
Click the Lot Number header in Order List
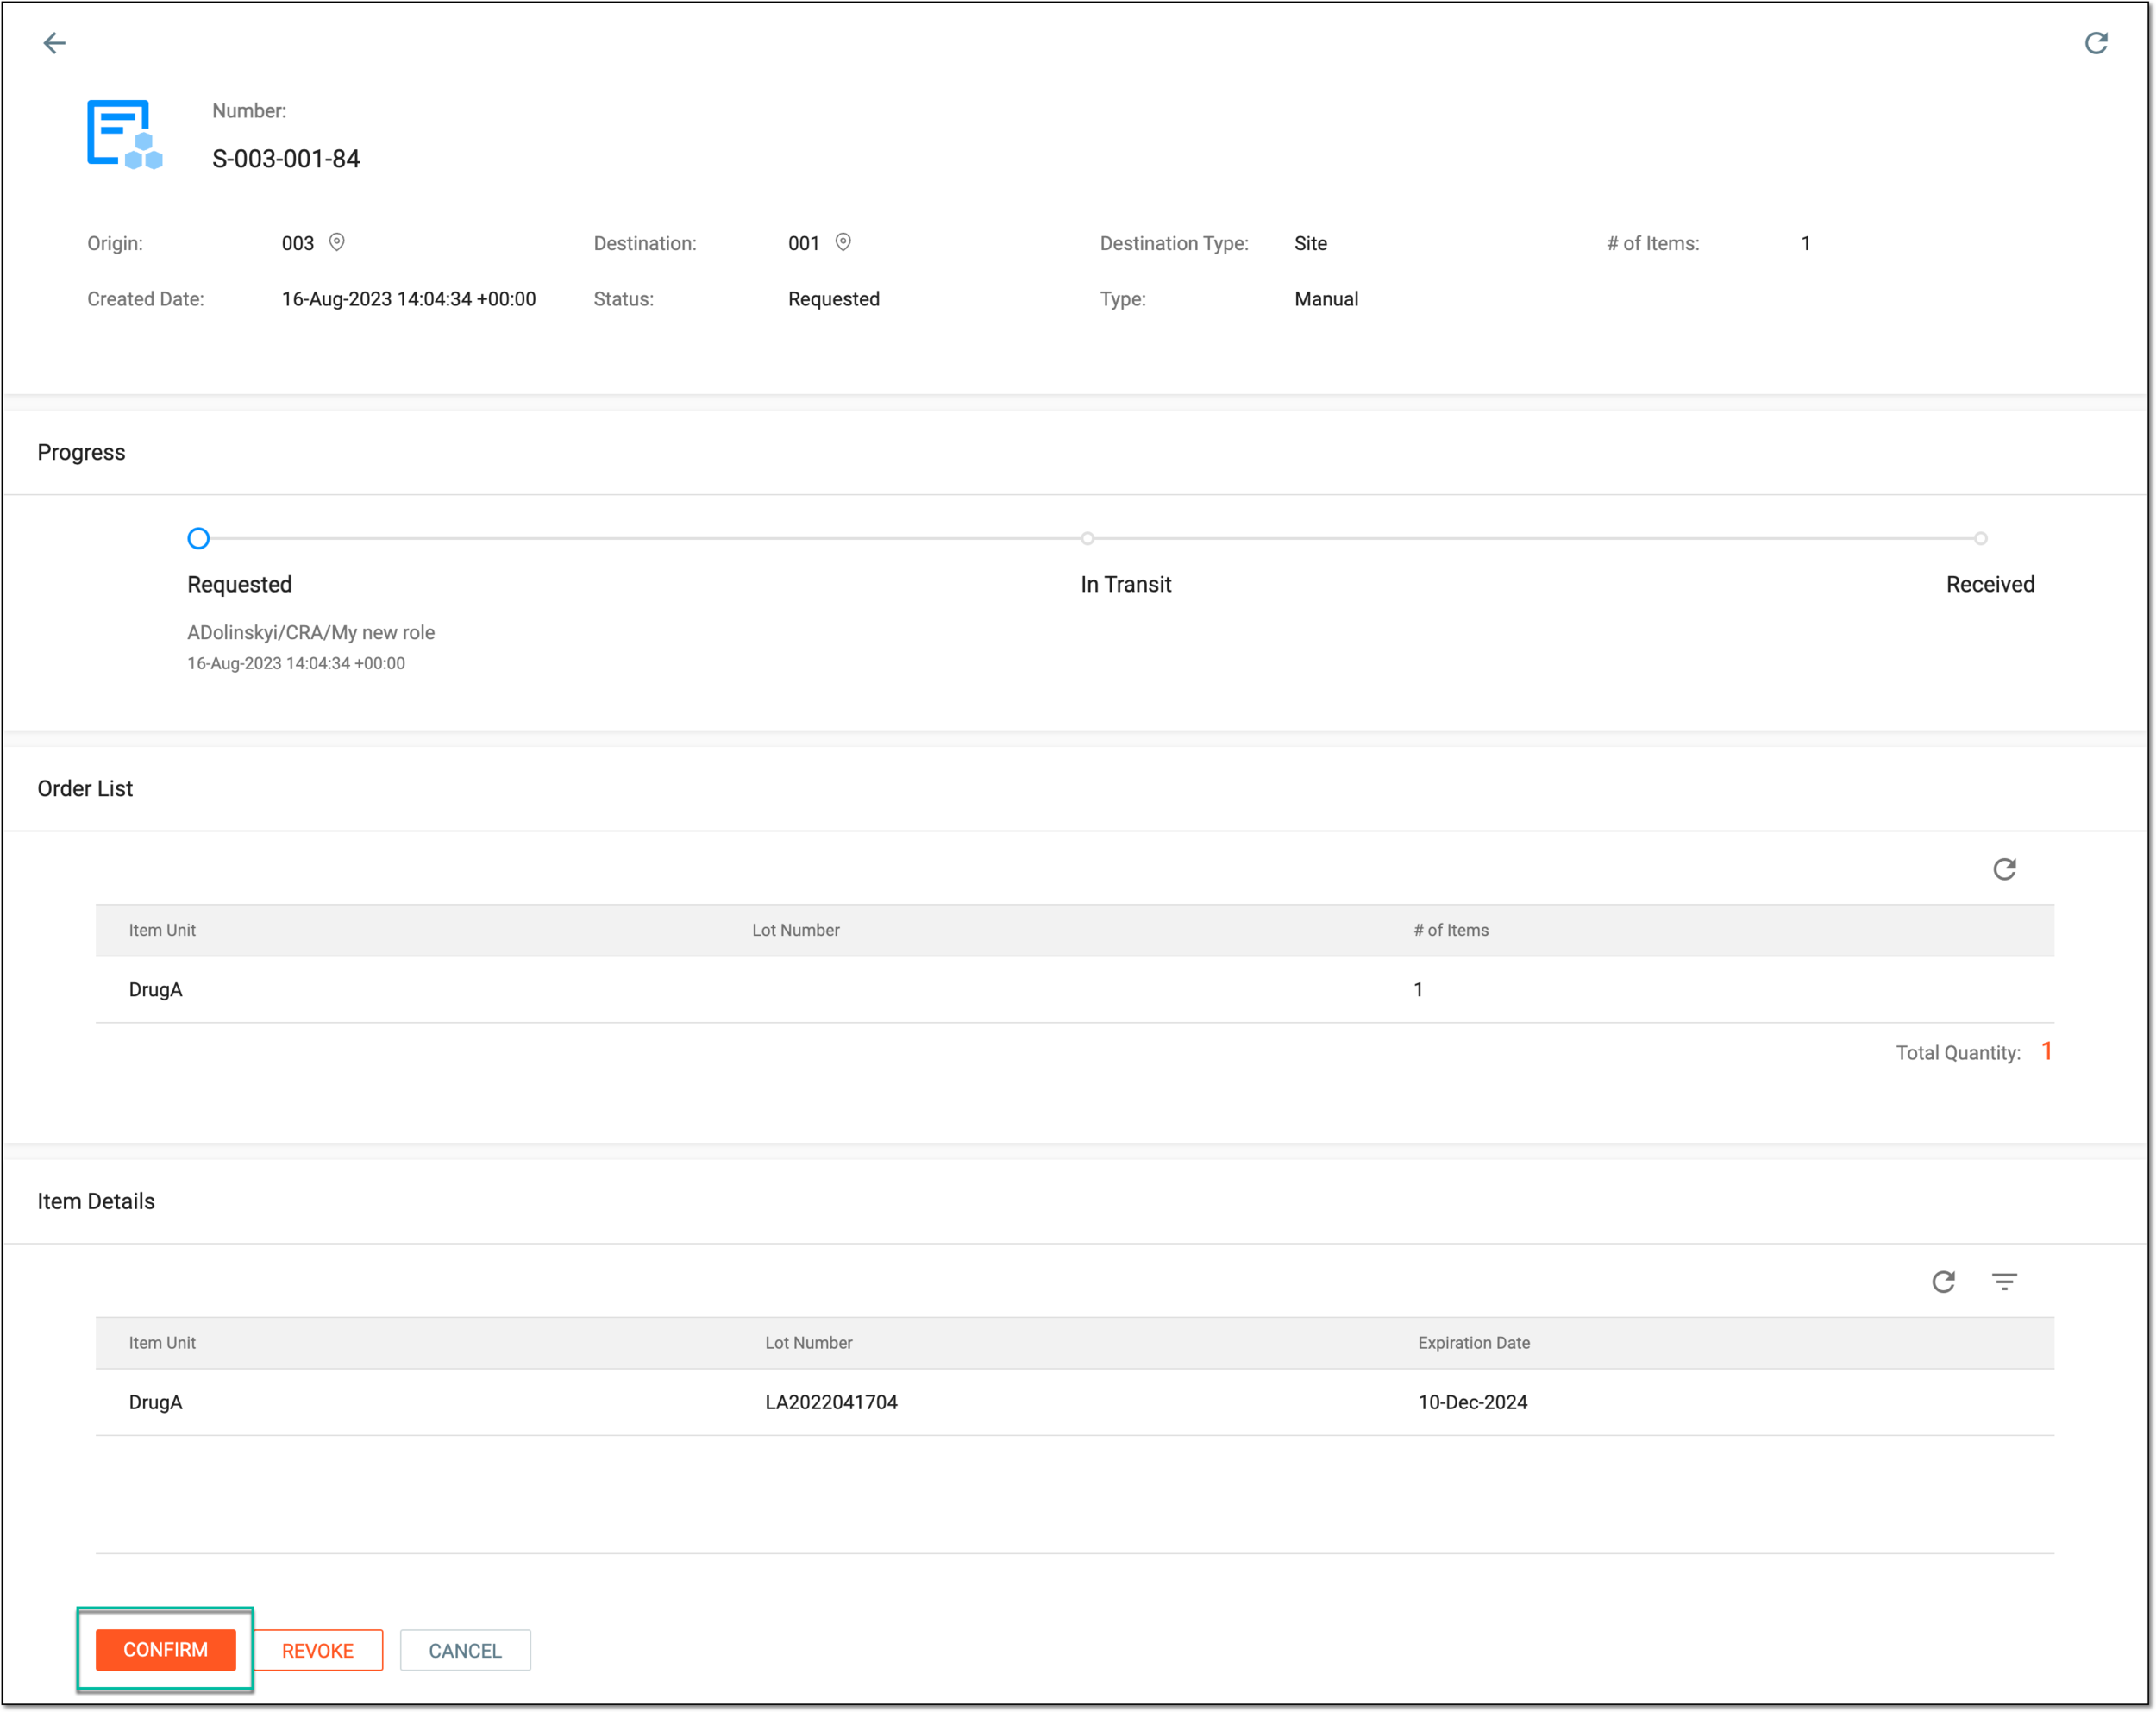796,930
